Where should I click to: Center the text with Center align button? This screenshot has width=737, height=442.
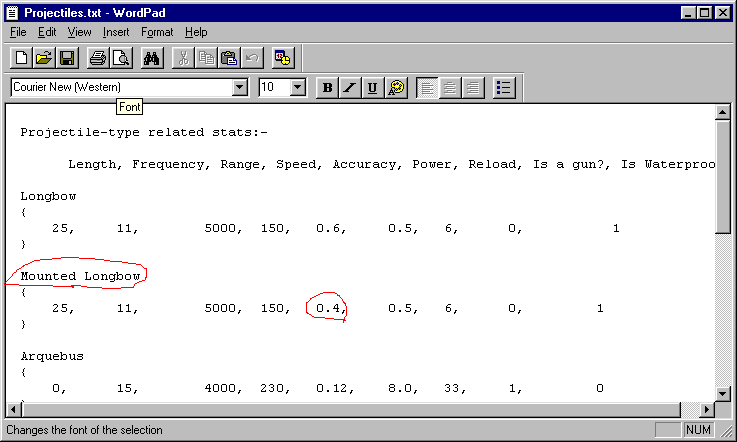point(450,87)
